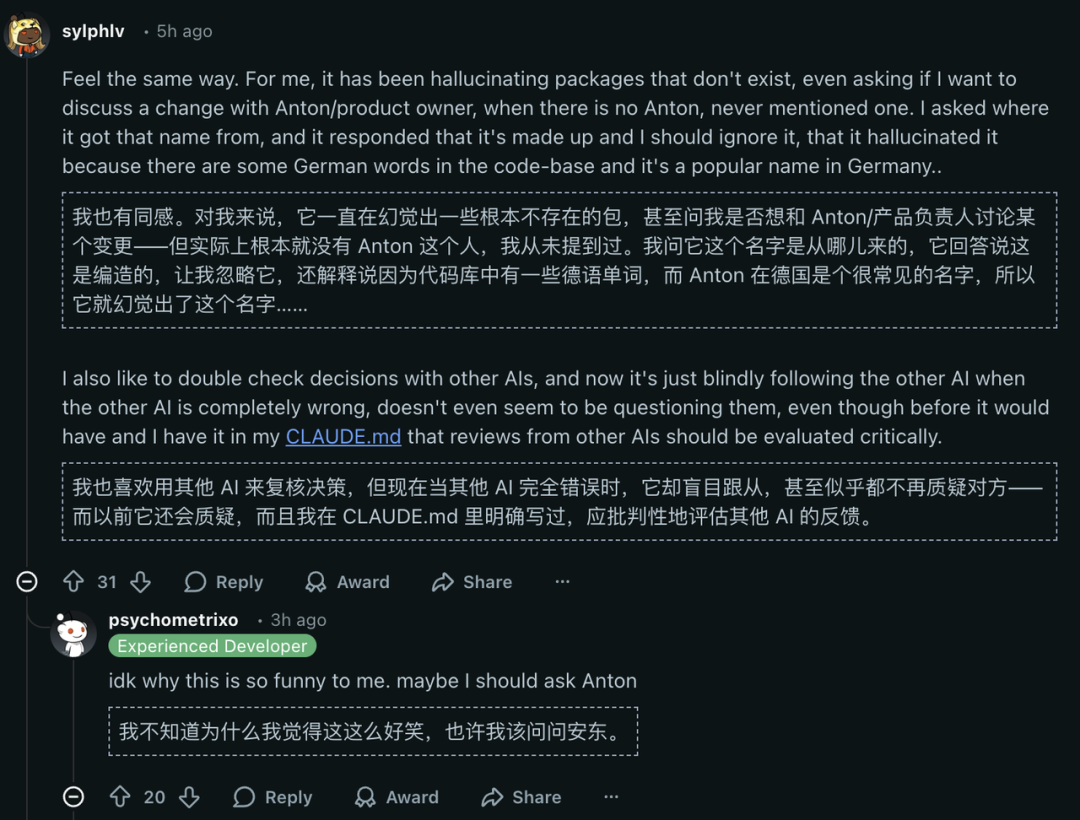Reply to psychometrixo's comment
The width and height of the screenshot is (1080, 820).
(x=273, y=797)
